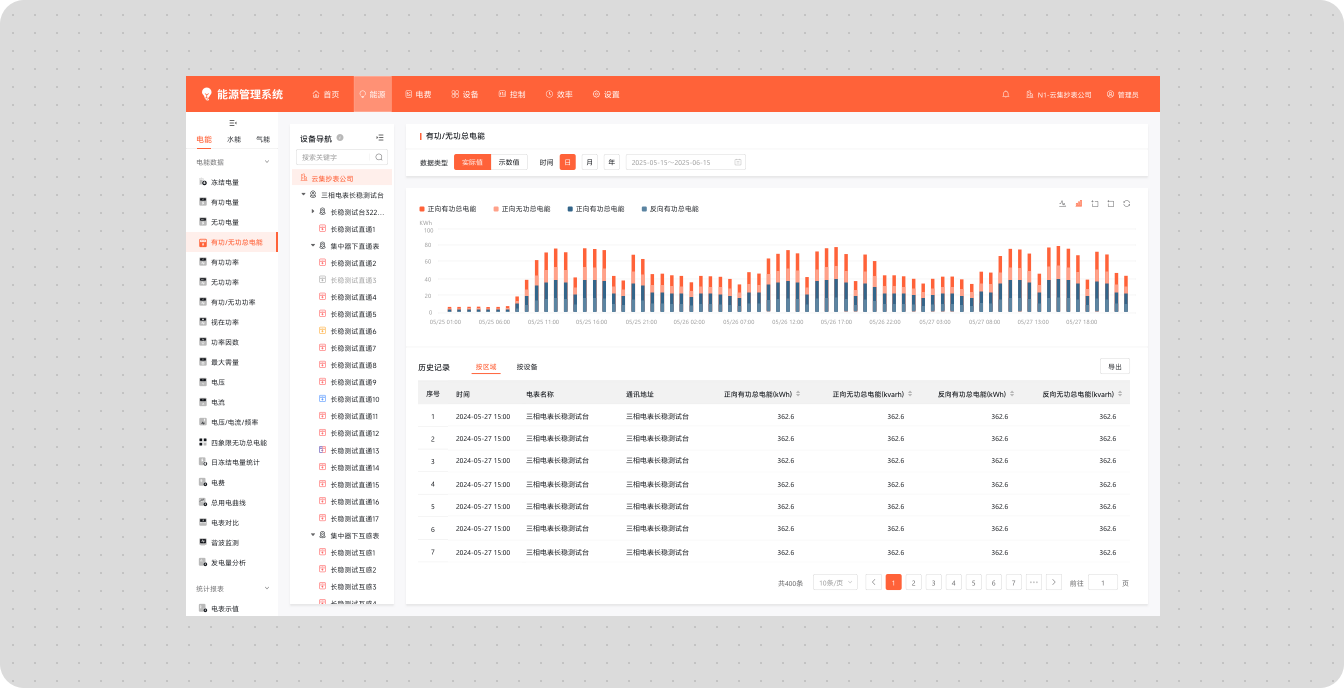Select 月 time granularity option
The width and height of the screenshot is (1344, 688).
tap(590, 162)
